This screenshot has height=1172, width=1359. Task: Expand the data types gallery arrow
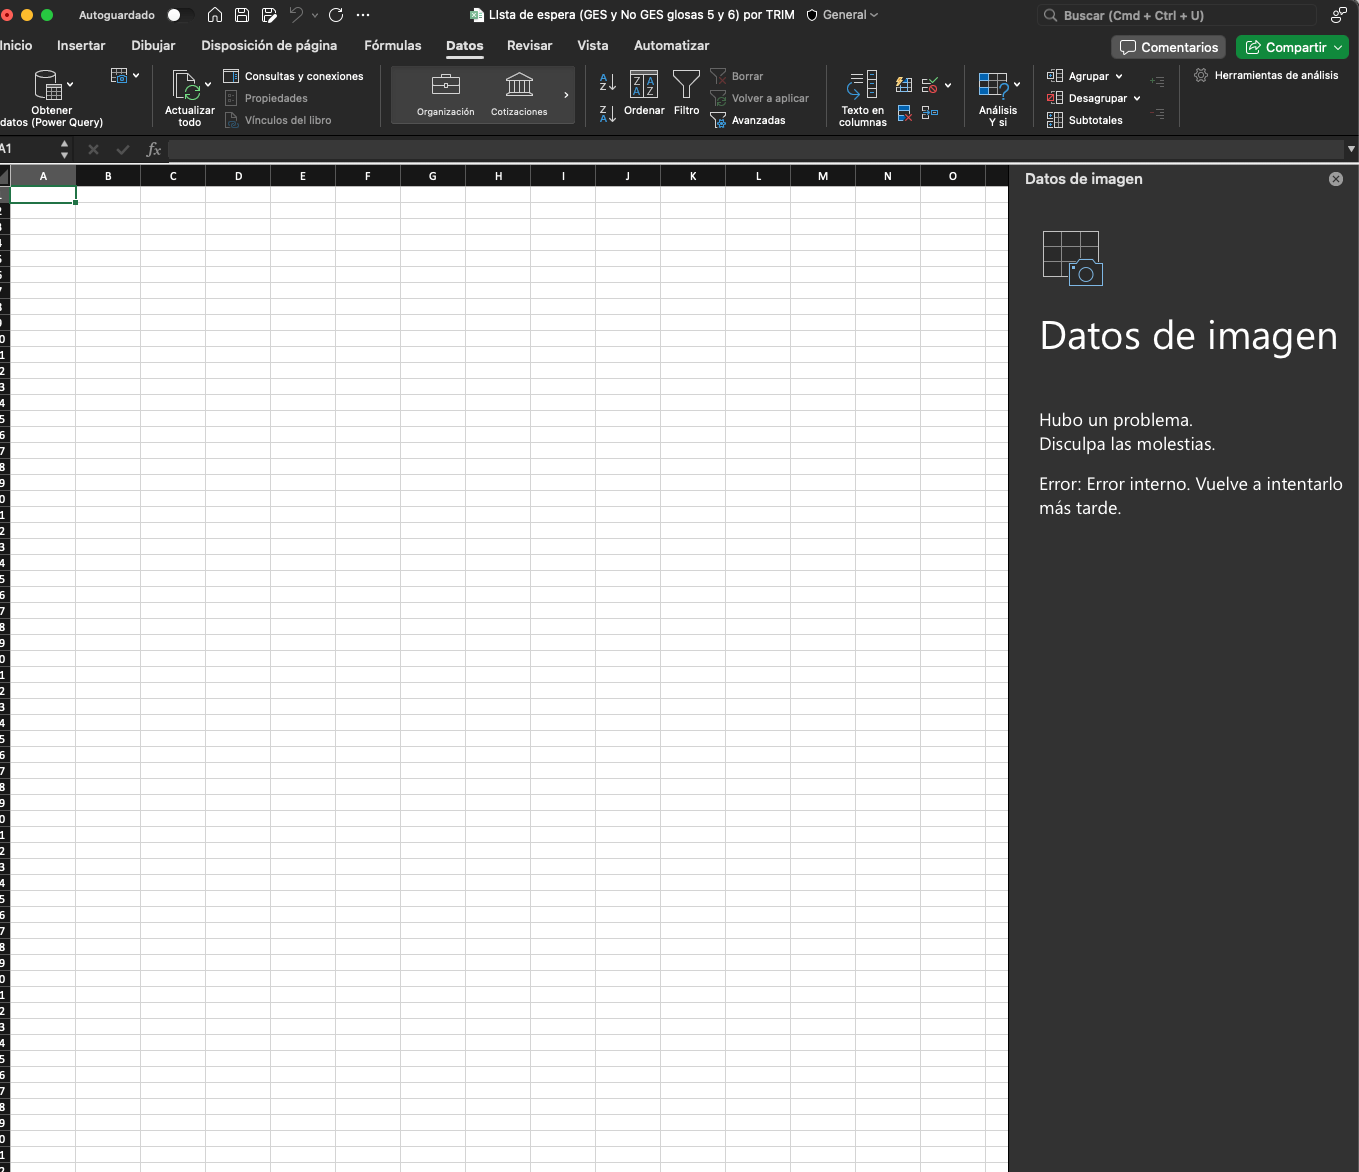566,95
